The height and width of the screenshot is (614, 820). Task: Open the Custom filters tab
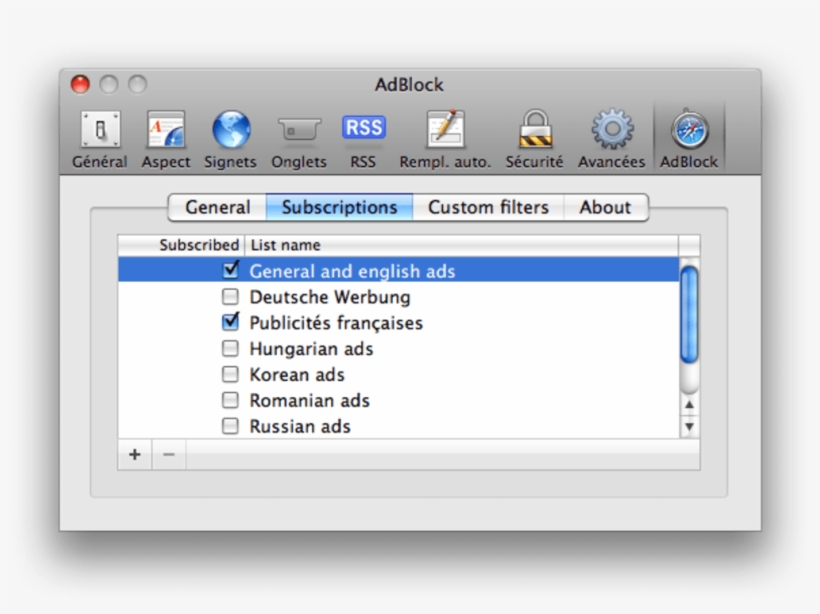(x=489, y=207)
